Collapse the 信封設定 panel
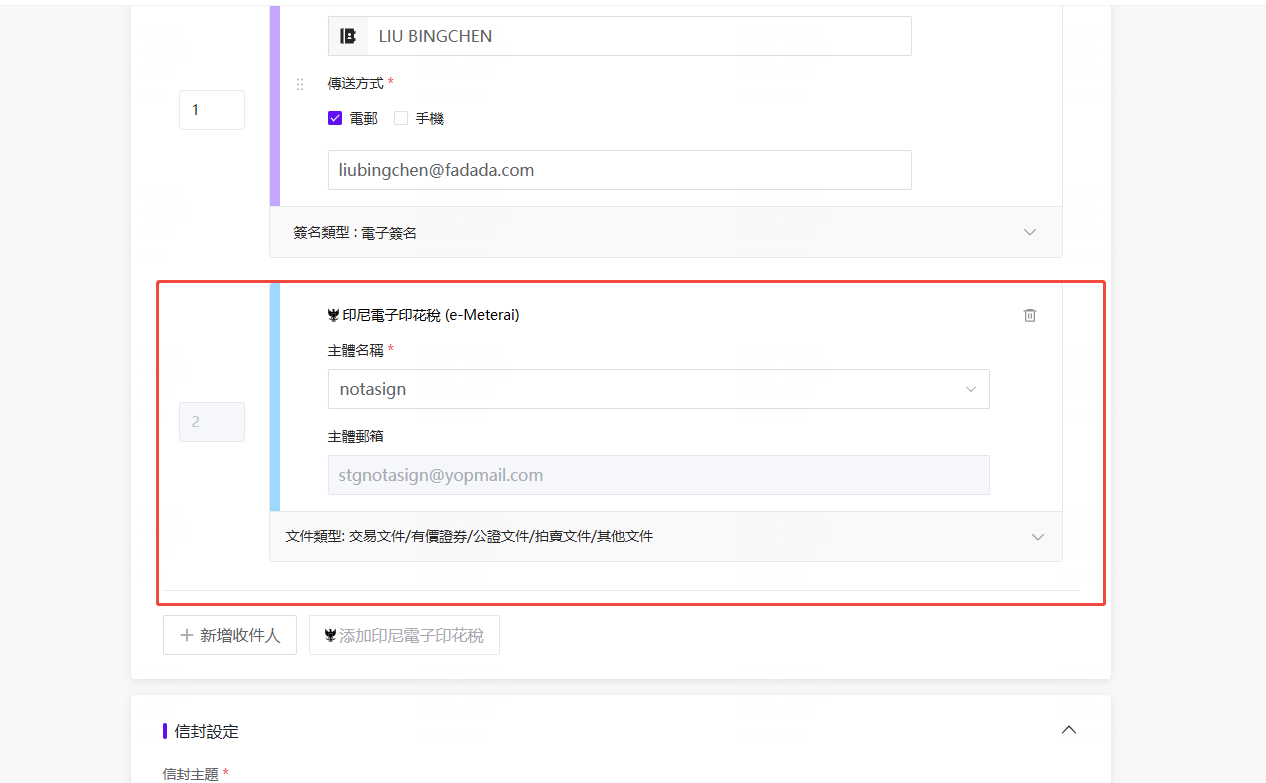The image size is (1266, 783). 1069,730
